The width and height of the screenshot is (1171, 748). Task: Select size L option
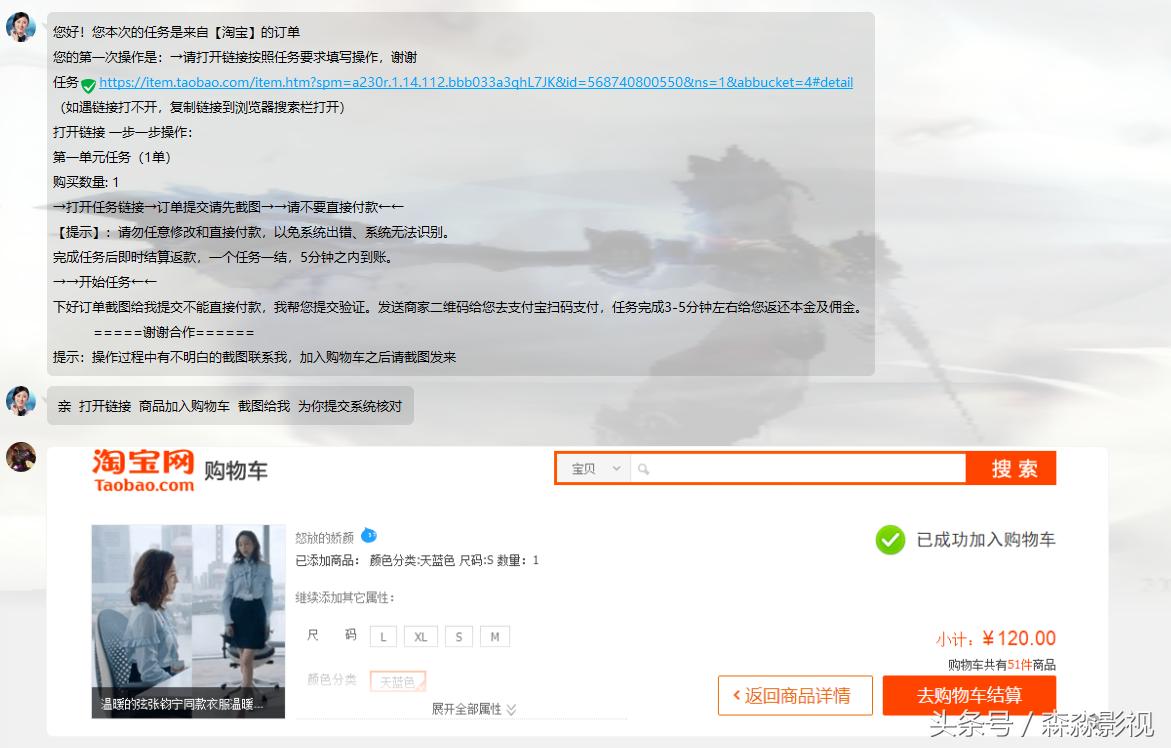(x=383, y=636)
